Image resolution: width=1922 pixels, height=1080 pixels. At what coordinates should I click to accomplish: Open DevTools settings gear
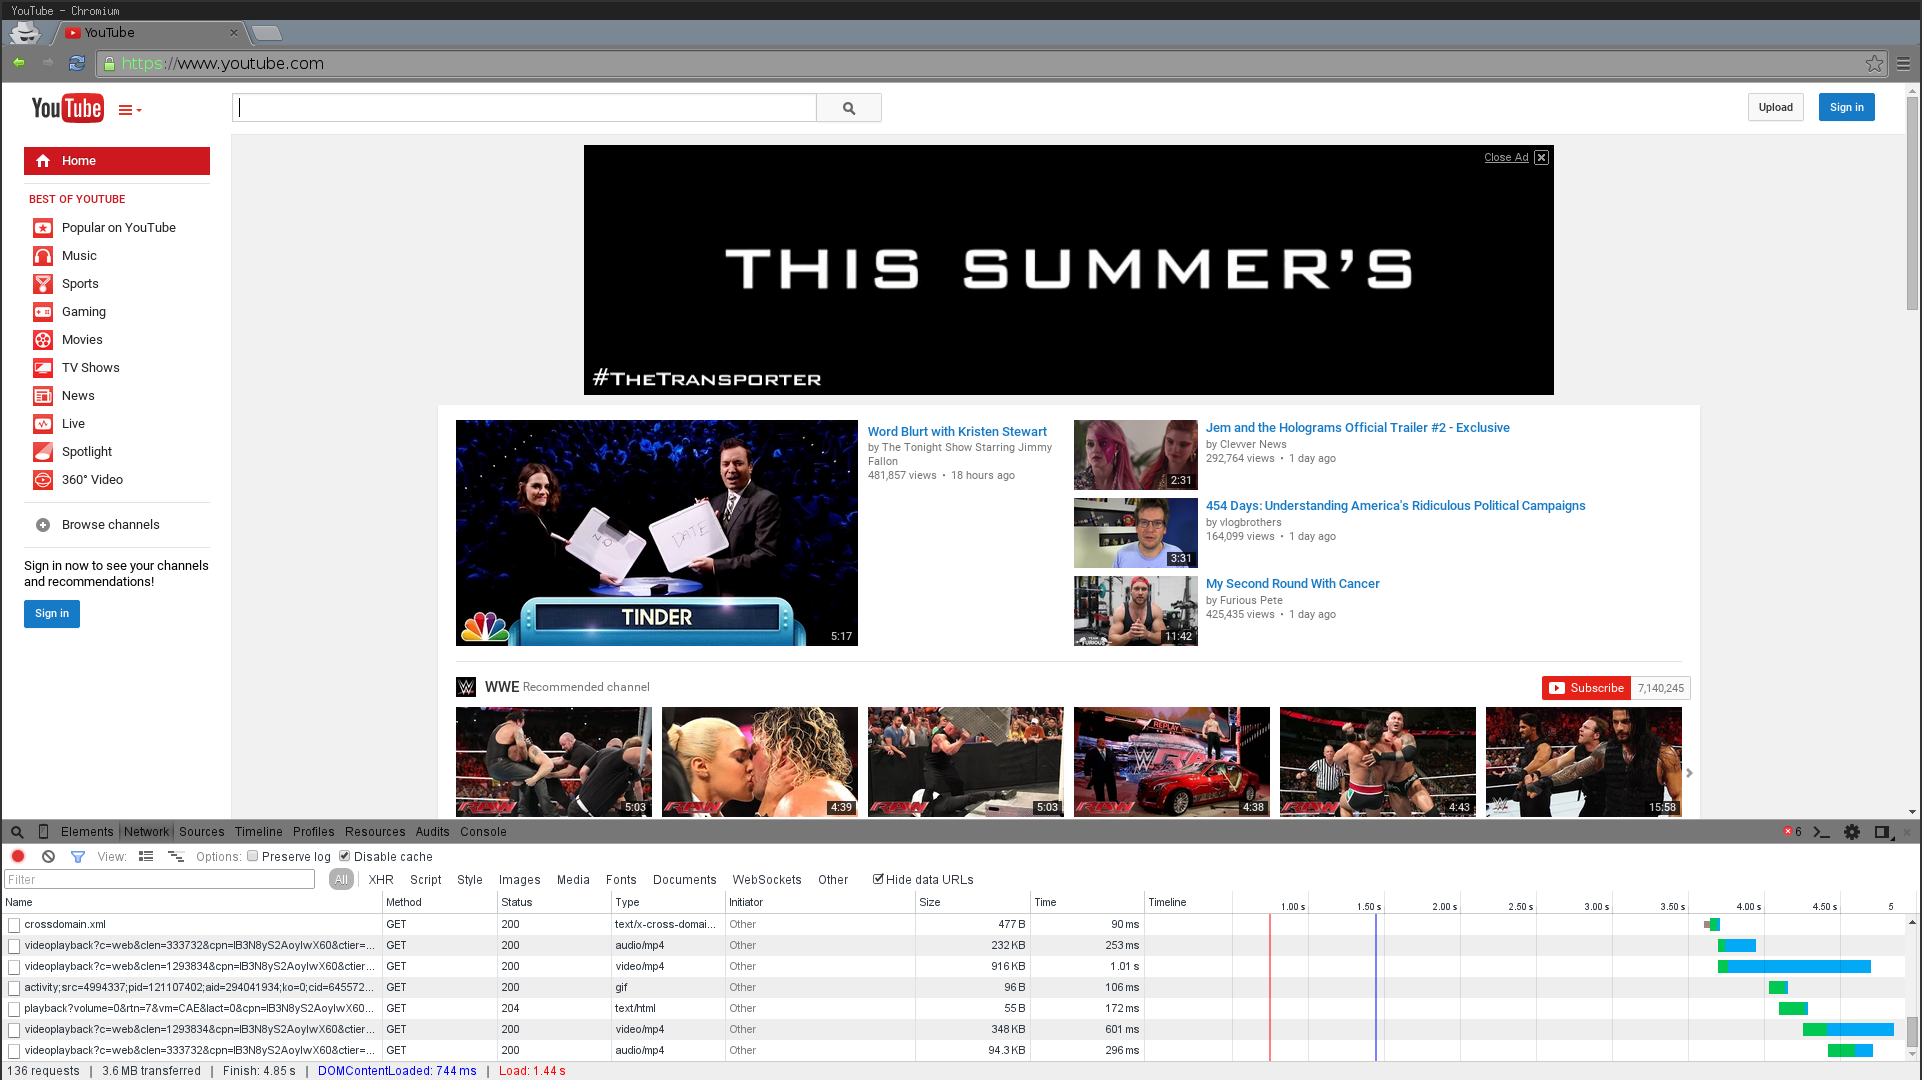[x=1852, y=831]
